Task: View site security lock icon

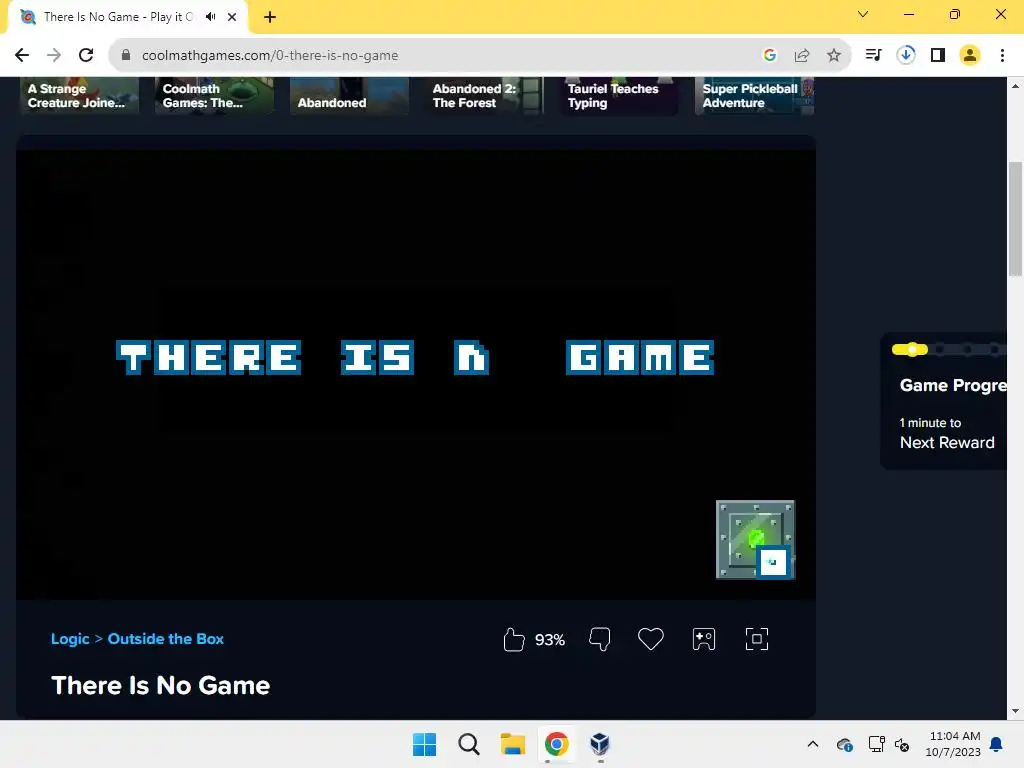Action: 126,56
